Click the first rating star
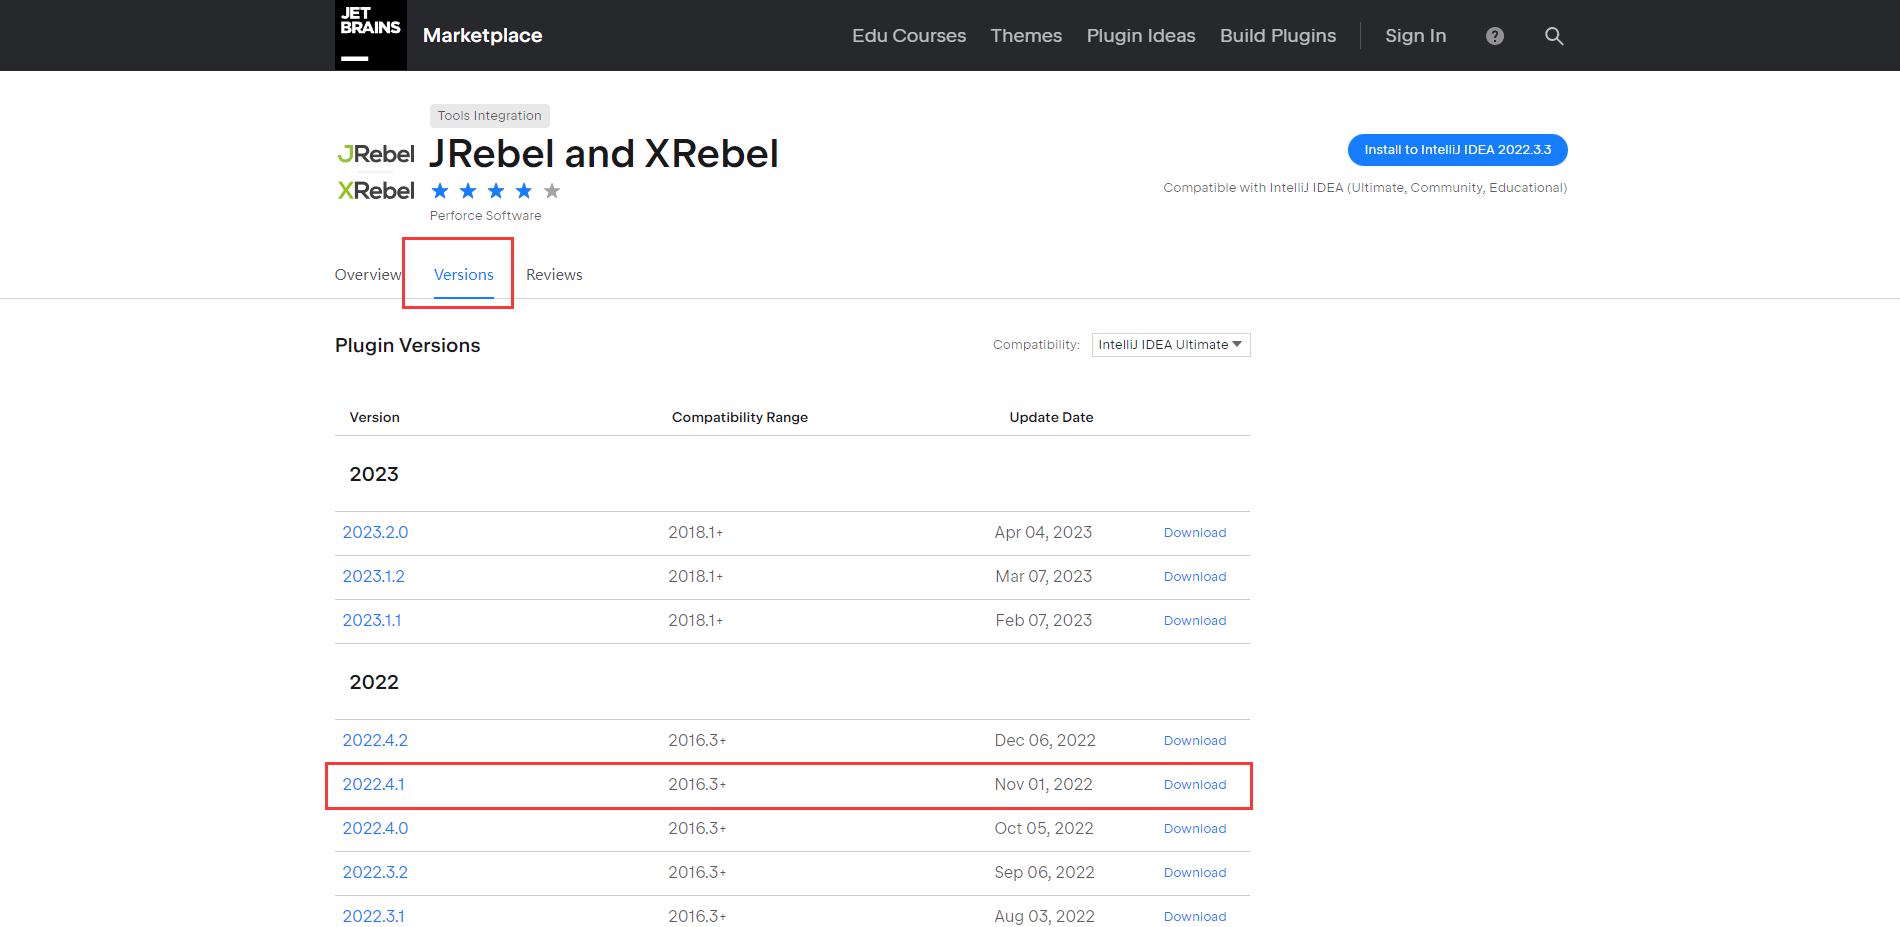Viewport: 1900px width, 927px height. 440,191
